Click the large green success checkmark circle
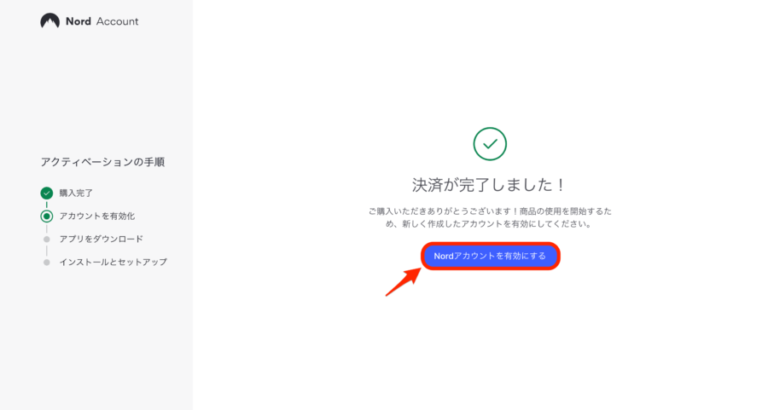768x410 pixels. coord(490,144)
